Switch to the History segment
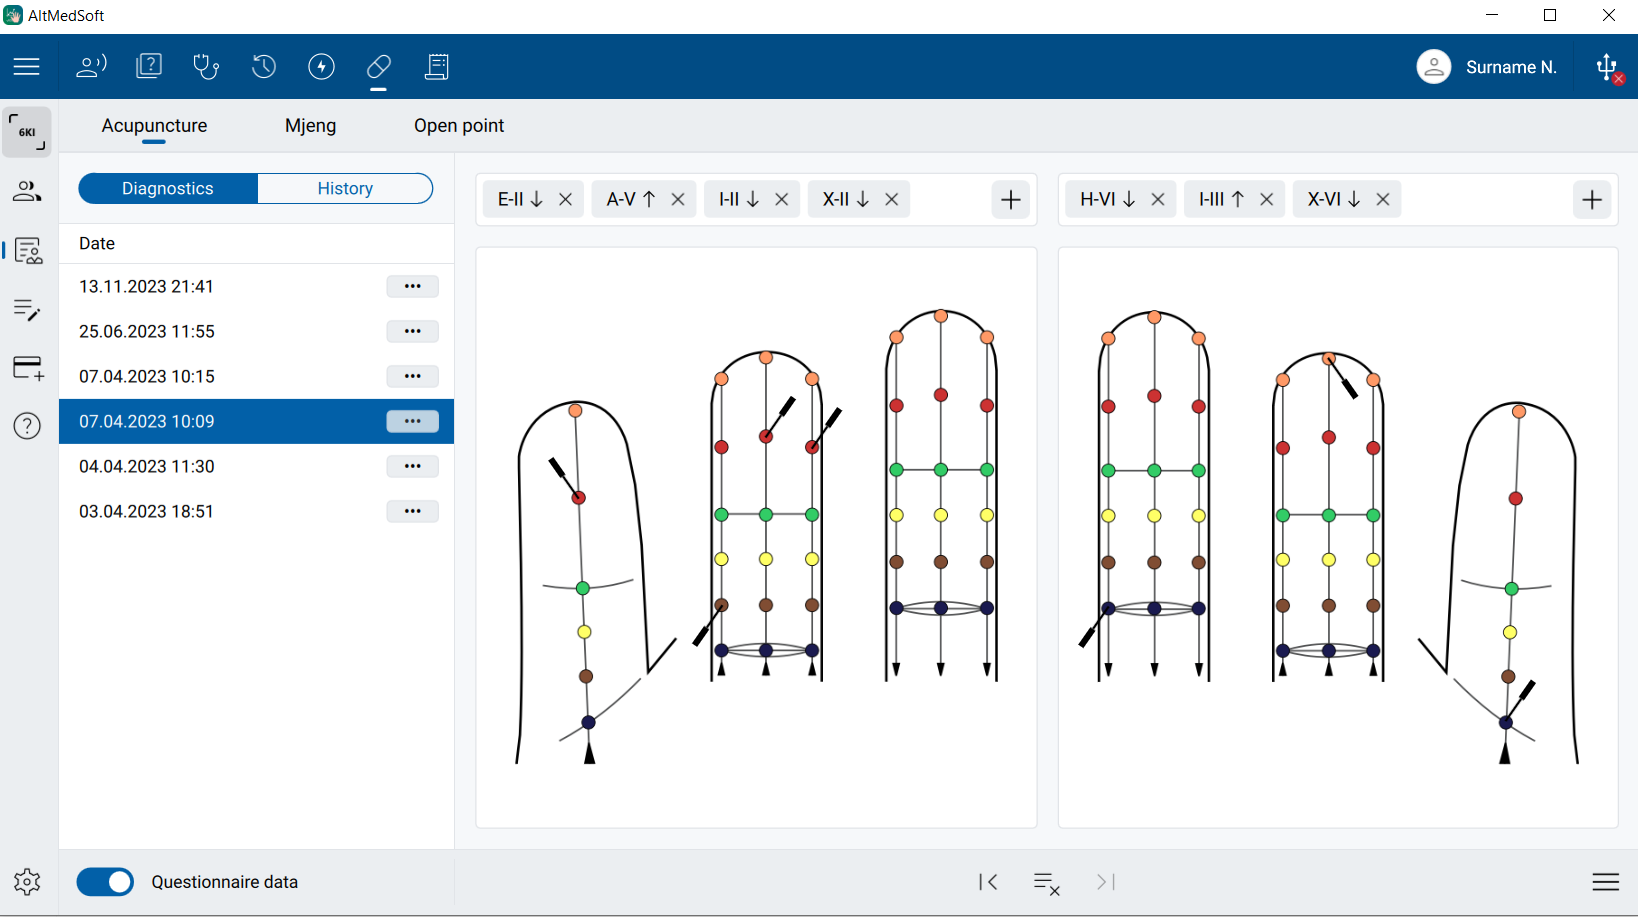The image size is (1638, 917). pos(345,189)
